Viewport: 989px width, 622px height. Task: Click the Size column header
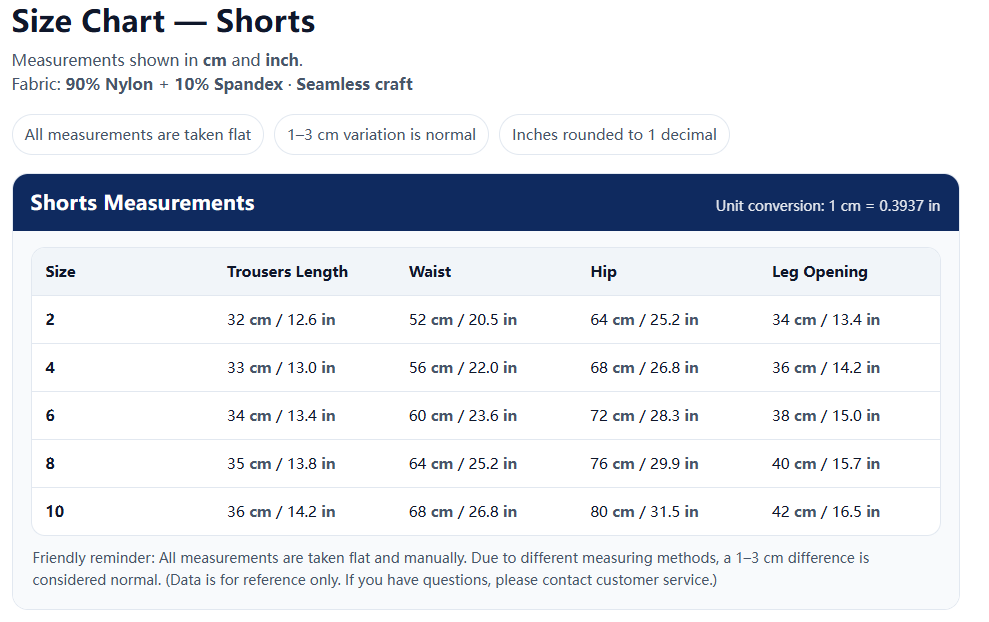61,272
